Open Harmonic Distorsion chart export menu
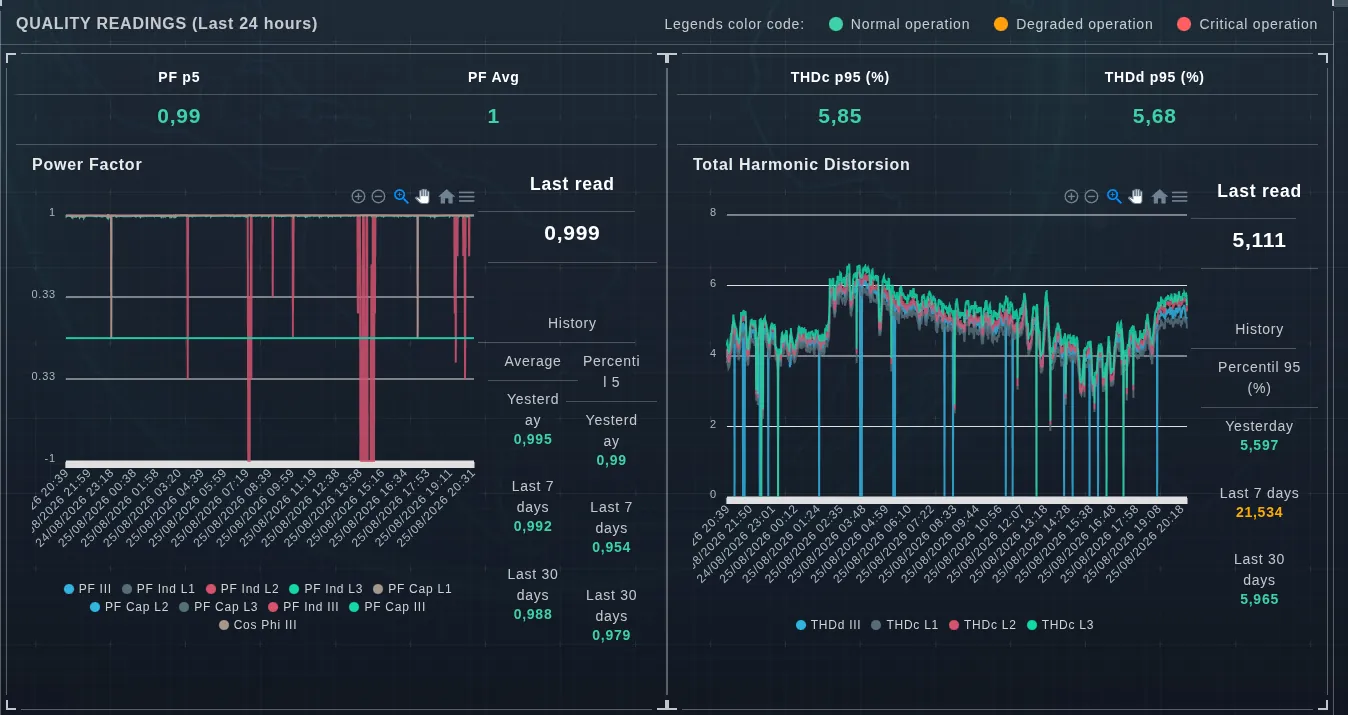Viewport: 1348px width, 715px height. (x=1180, y=197)
